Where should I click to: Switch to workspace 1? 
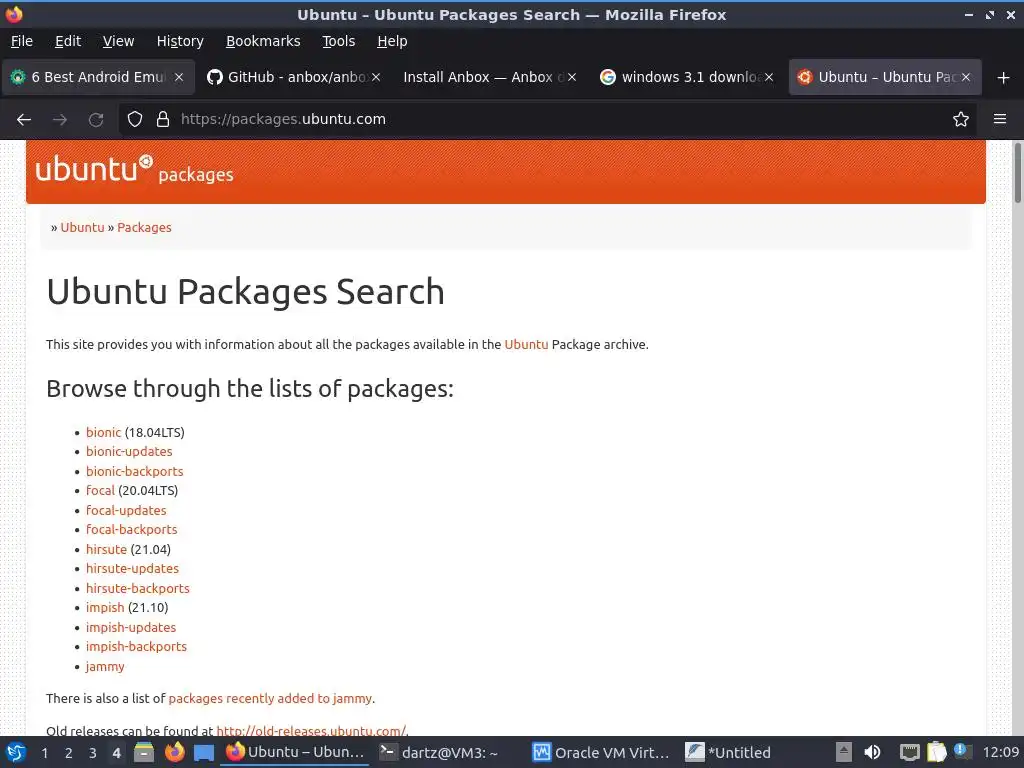(44, 753)
